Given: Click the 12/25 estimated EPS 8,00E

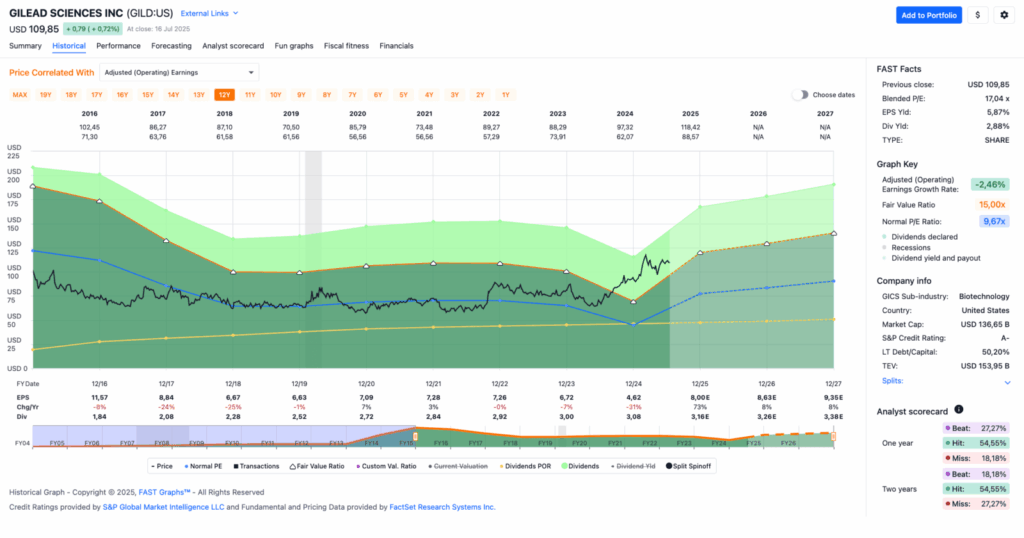Looking at the screenshot, I should 699,398.
